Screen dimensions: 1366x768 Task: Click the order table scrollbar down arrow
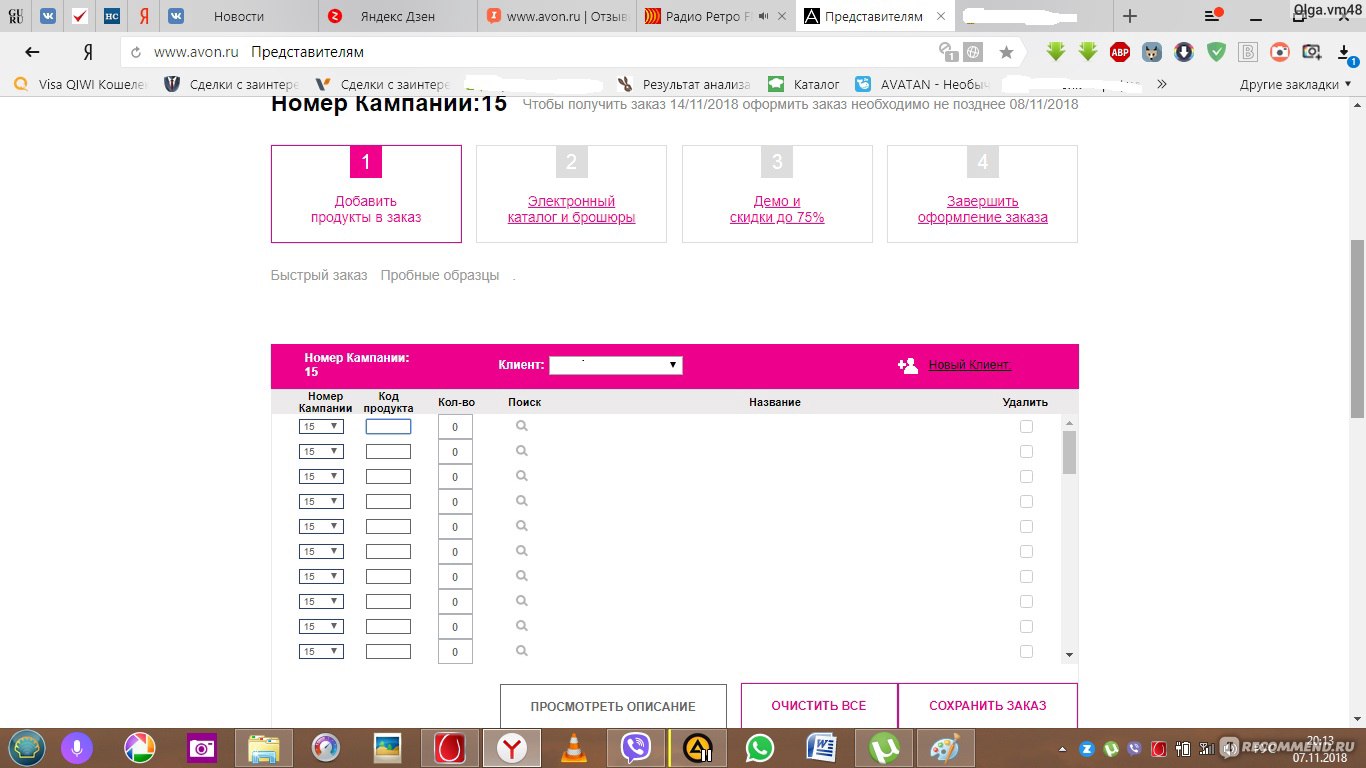coord(1069,655)
